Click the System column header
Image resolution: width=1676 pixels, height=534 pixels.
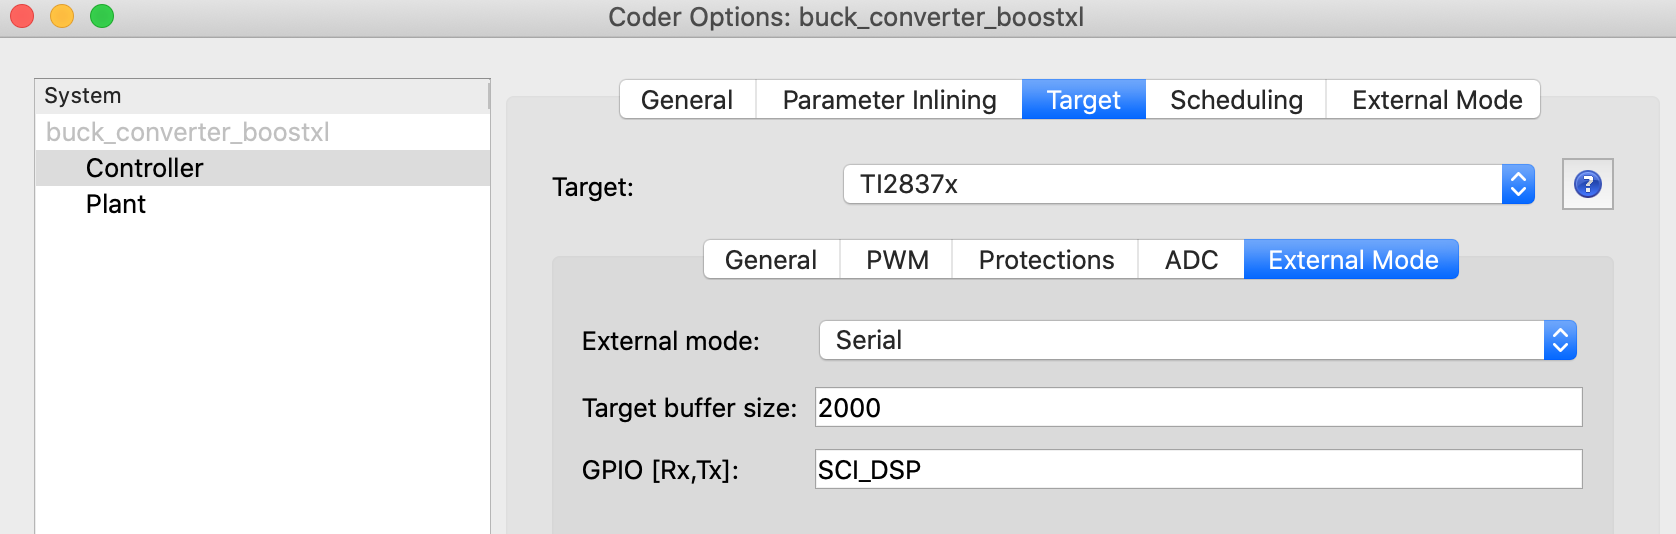262,96
